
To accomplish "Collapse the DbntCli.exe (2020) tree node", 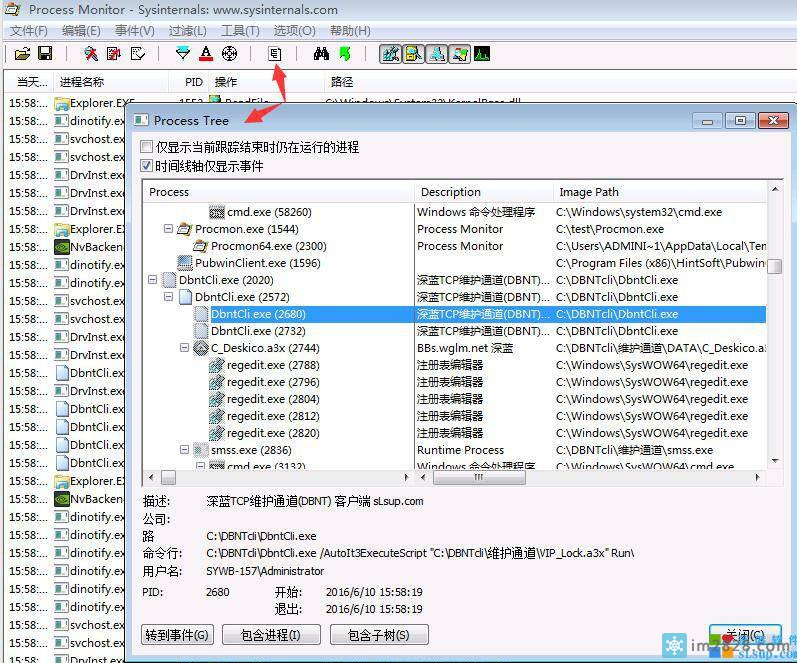I will 153,280.
